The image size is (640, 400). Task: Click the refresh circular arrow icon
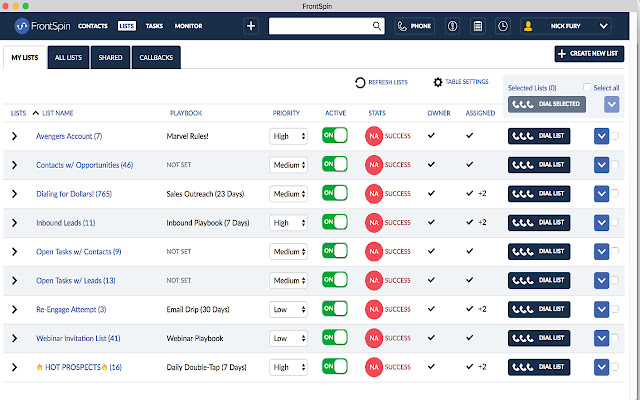coord(360,82)
